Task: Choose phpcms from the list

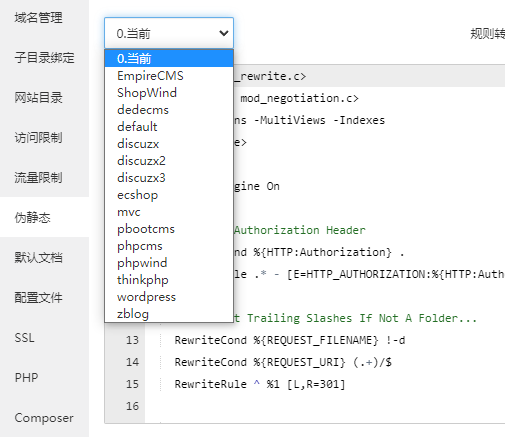Action: (169, 246)
